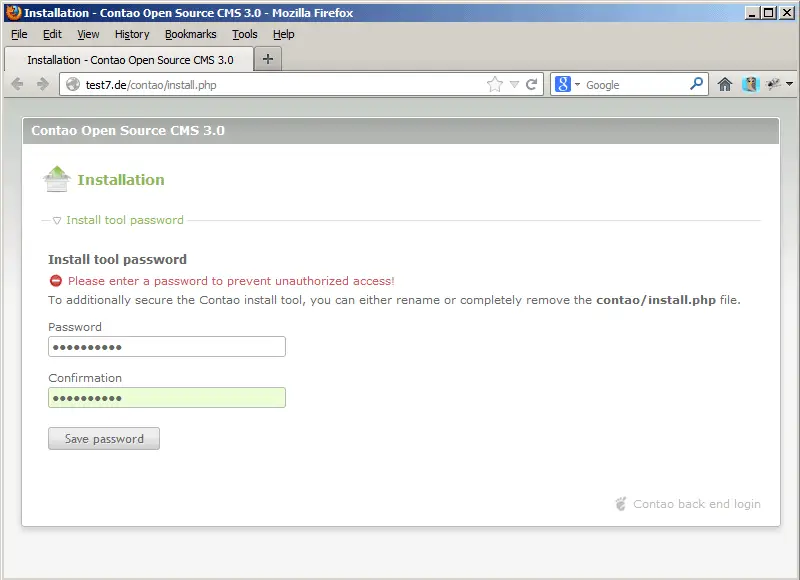The image size is (800, 580).
Task: Open the dropdown arrow at the toolbar's far right
Action: (789, 84)
